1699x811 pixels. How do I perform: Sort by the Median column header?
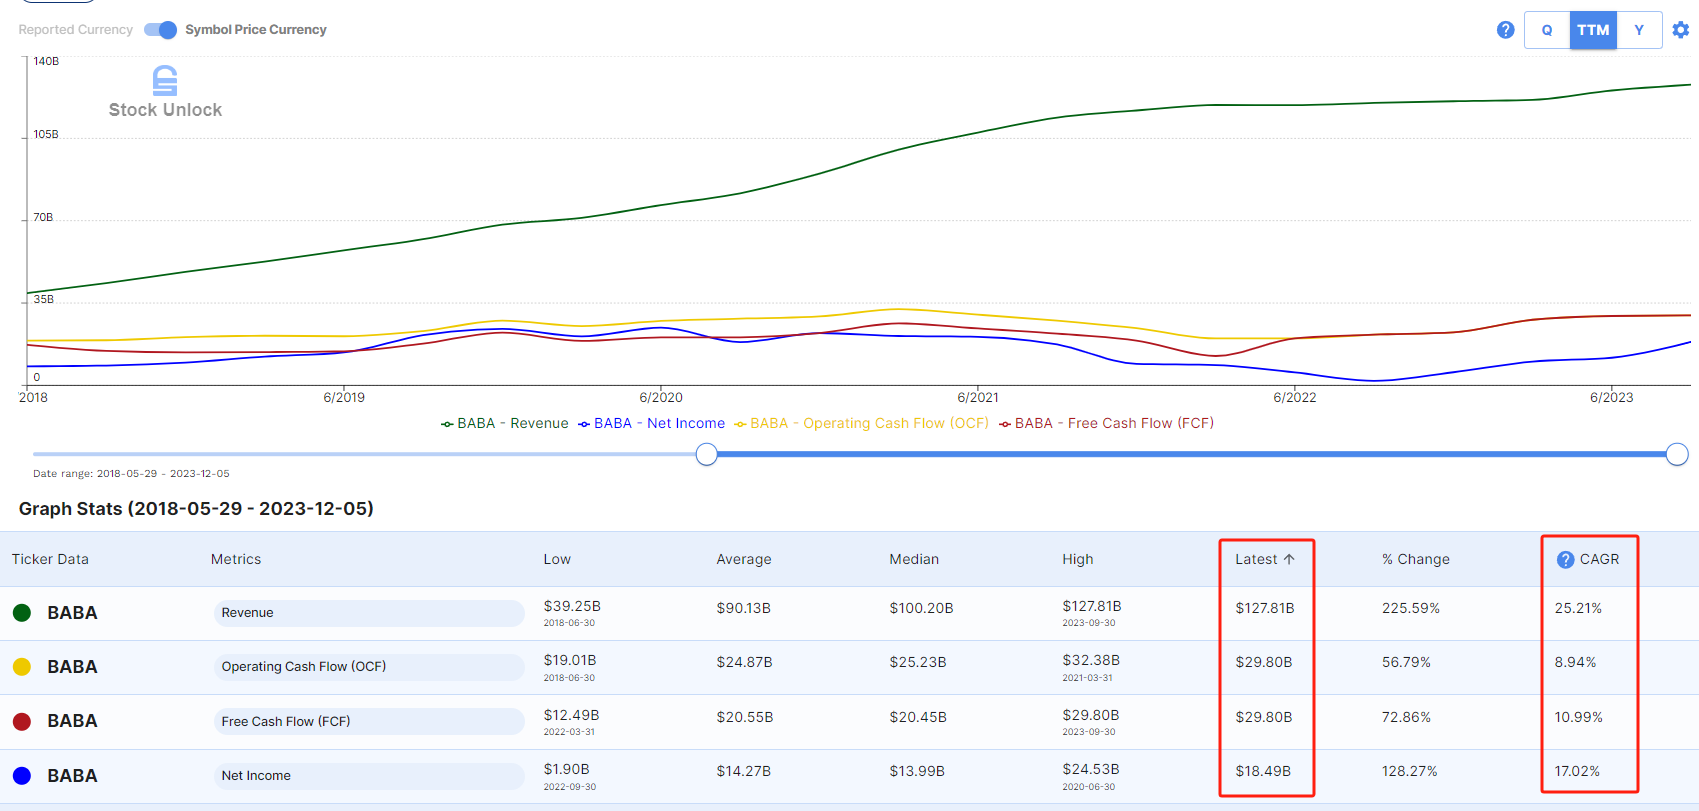(x=914, y=559)
